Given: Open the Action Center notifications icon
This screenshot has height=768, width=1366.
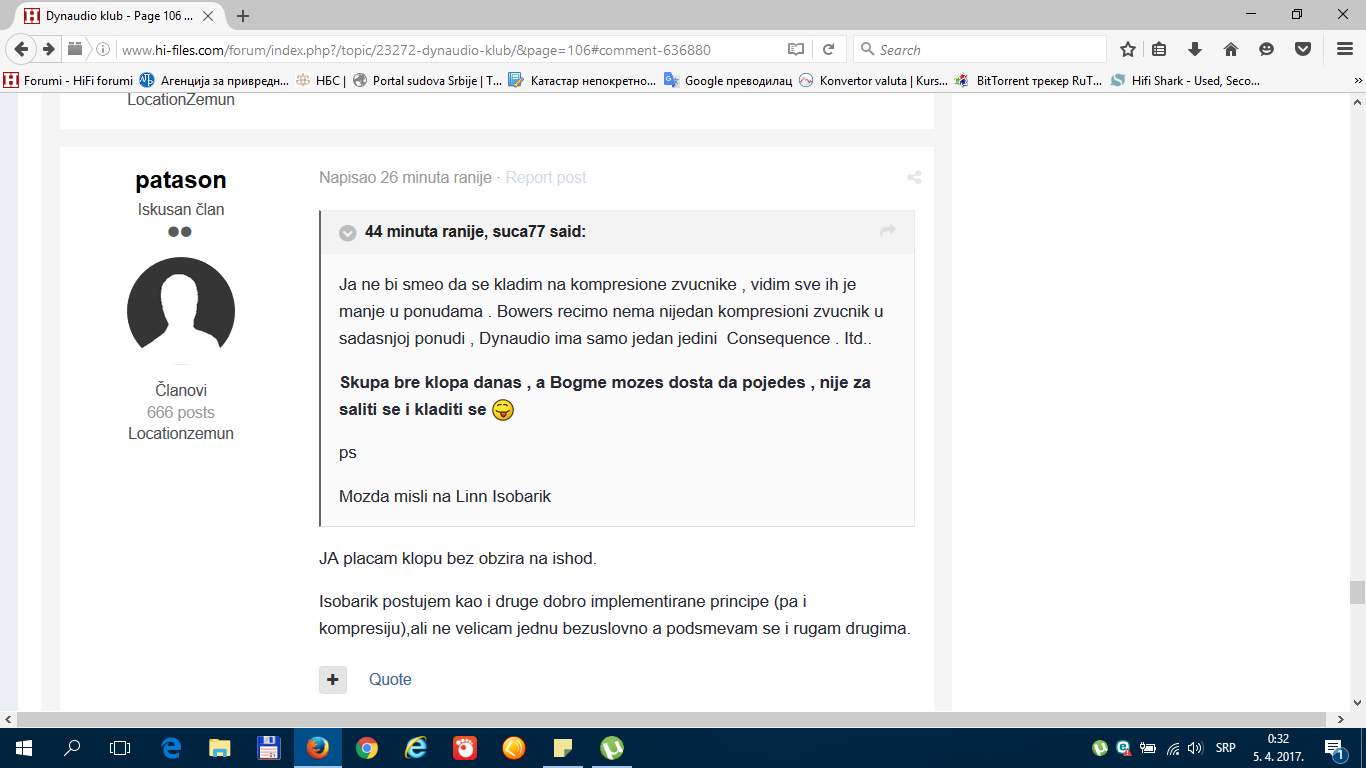Looking at the screenshot, I should tap(1335, 748).
